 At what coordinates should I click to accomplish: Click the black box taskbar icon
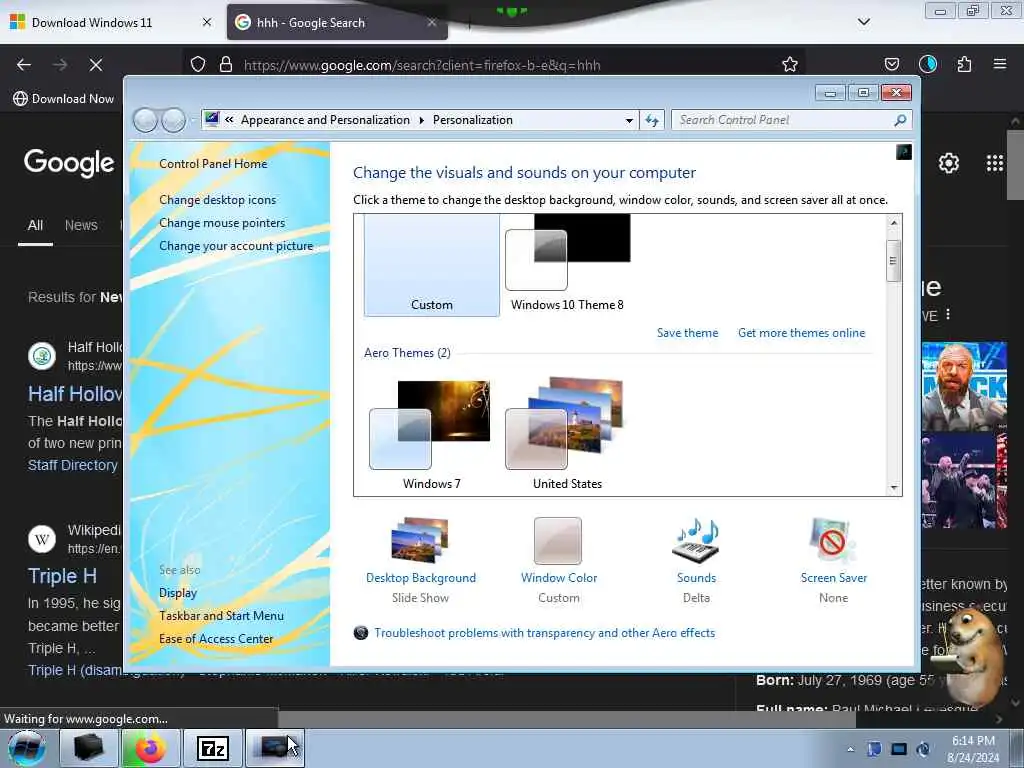click(x=88, y=748)
